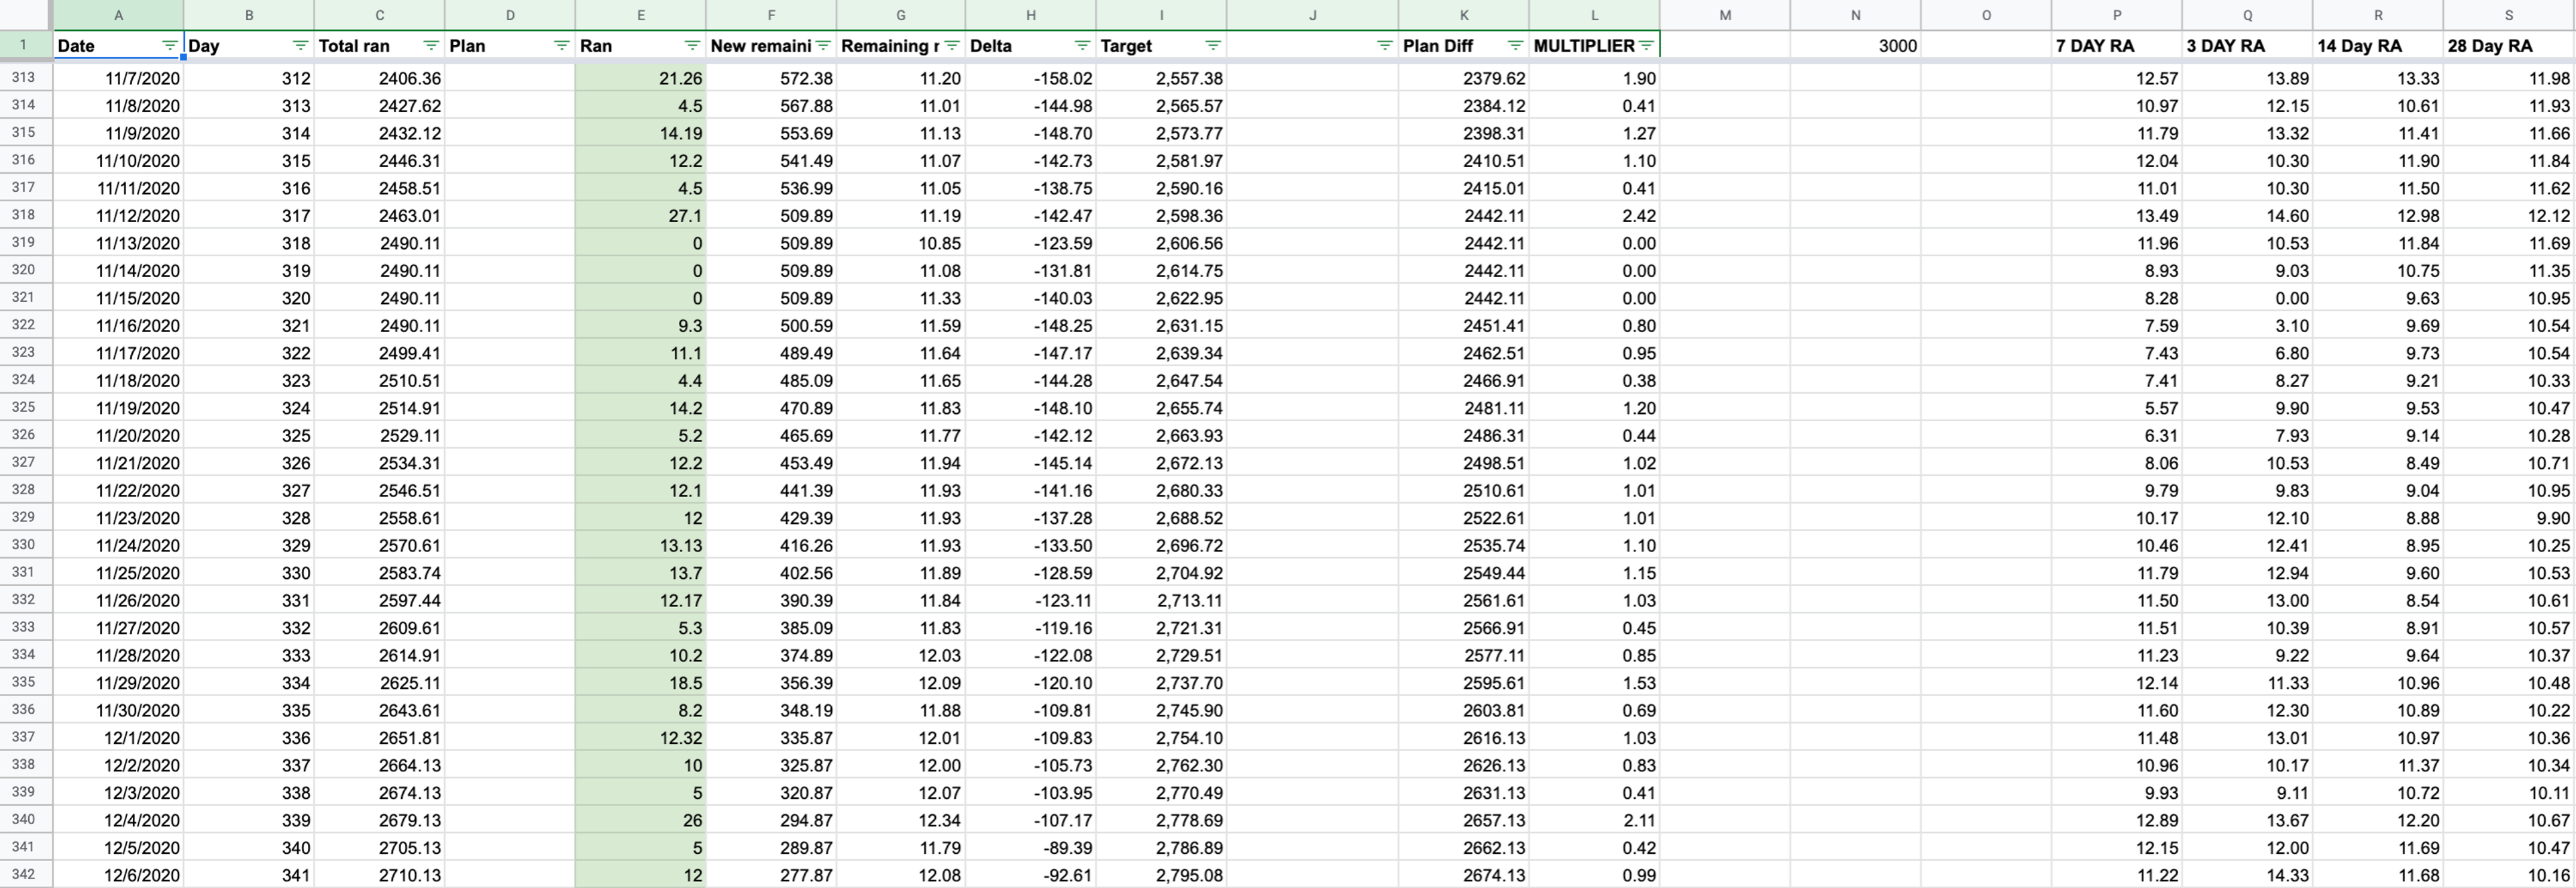Open the filter menu for Plan Diff column
Screen dimensions: 2576x888
1515,46
